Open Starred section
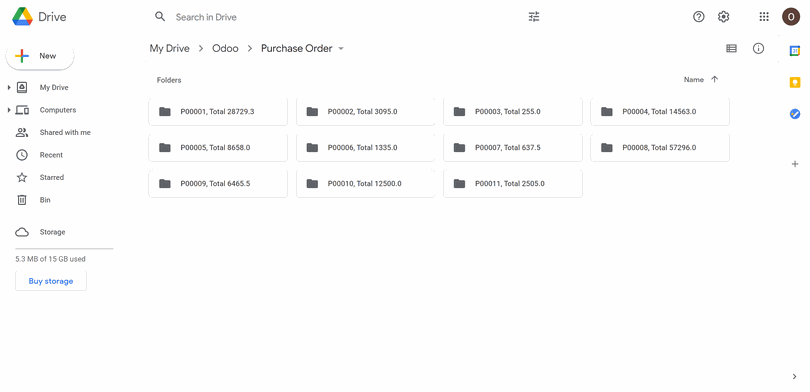Screen dimensions: 810x392 [52, 177]
